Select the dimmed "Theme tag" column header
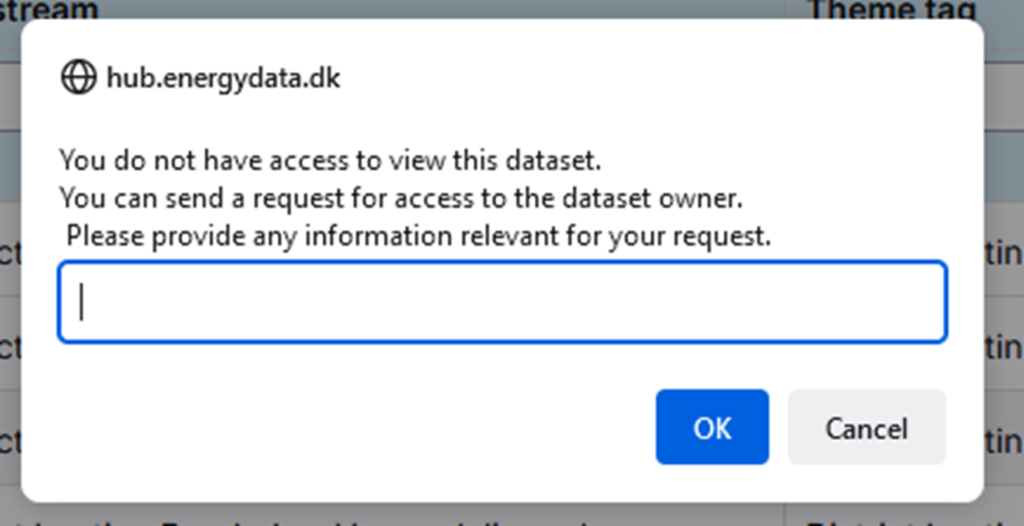Screen dimensions: 1024x526 click(x=891, y=10)
